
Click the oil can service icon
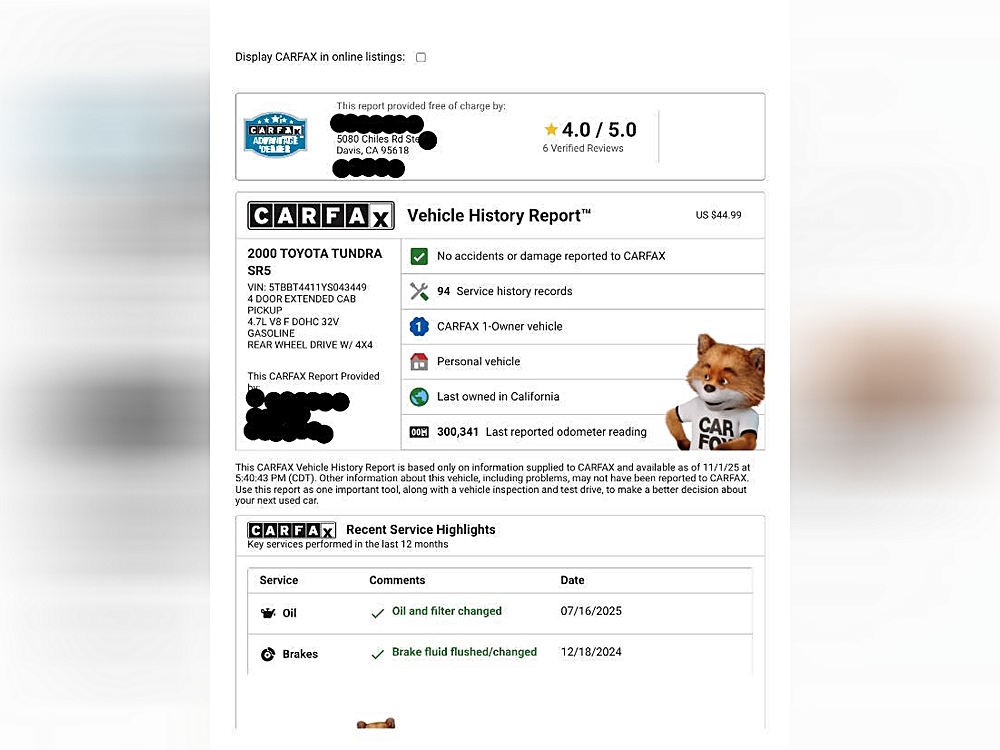tap(268, 613)
